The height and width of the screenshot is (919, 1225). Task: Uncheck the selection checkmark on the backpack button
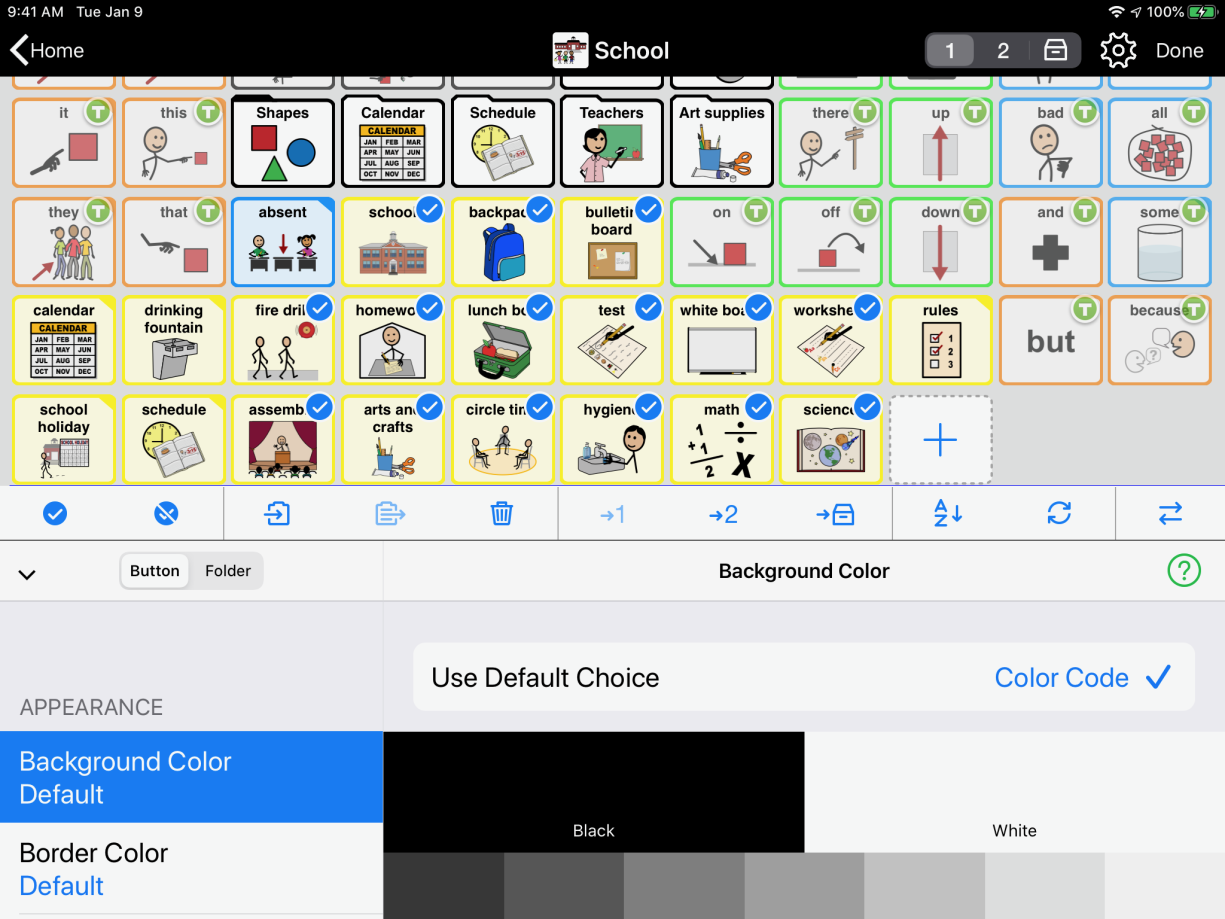click(x=538, y=210)
